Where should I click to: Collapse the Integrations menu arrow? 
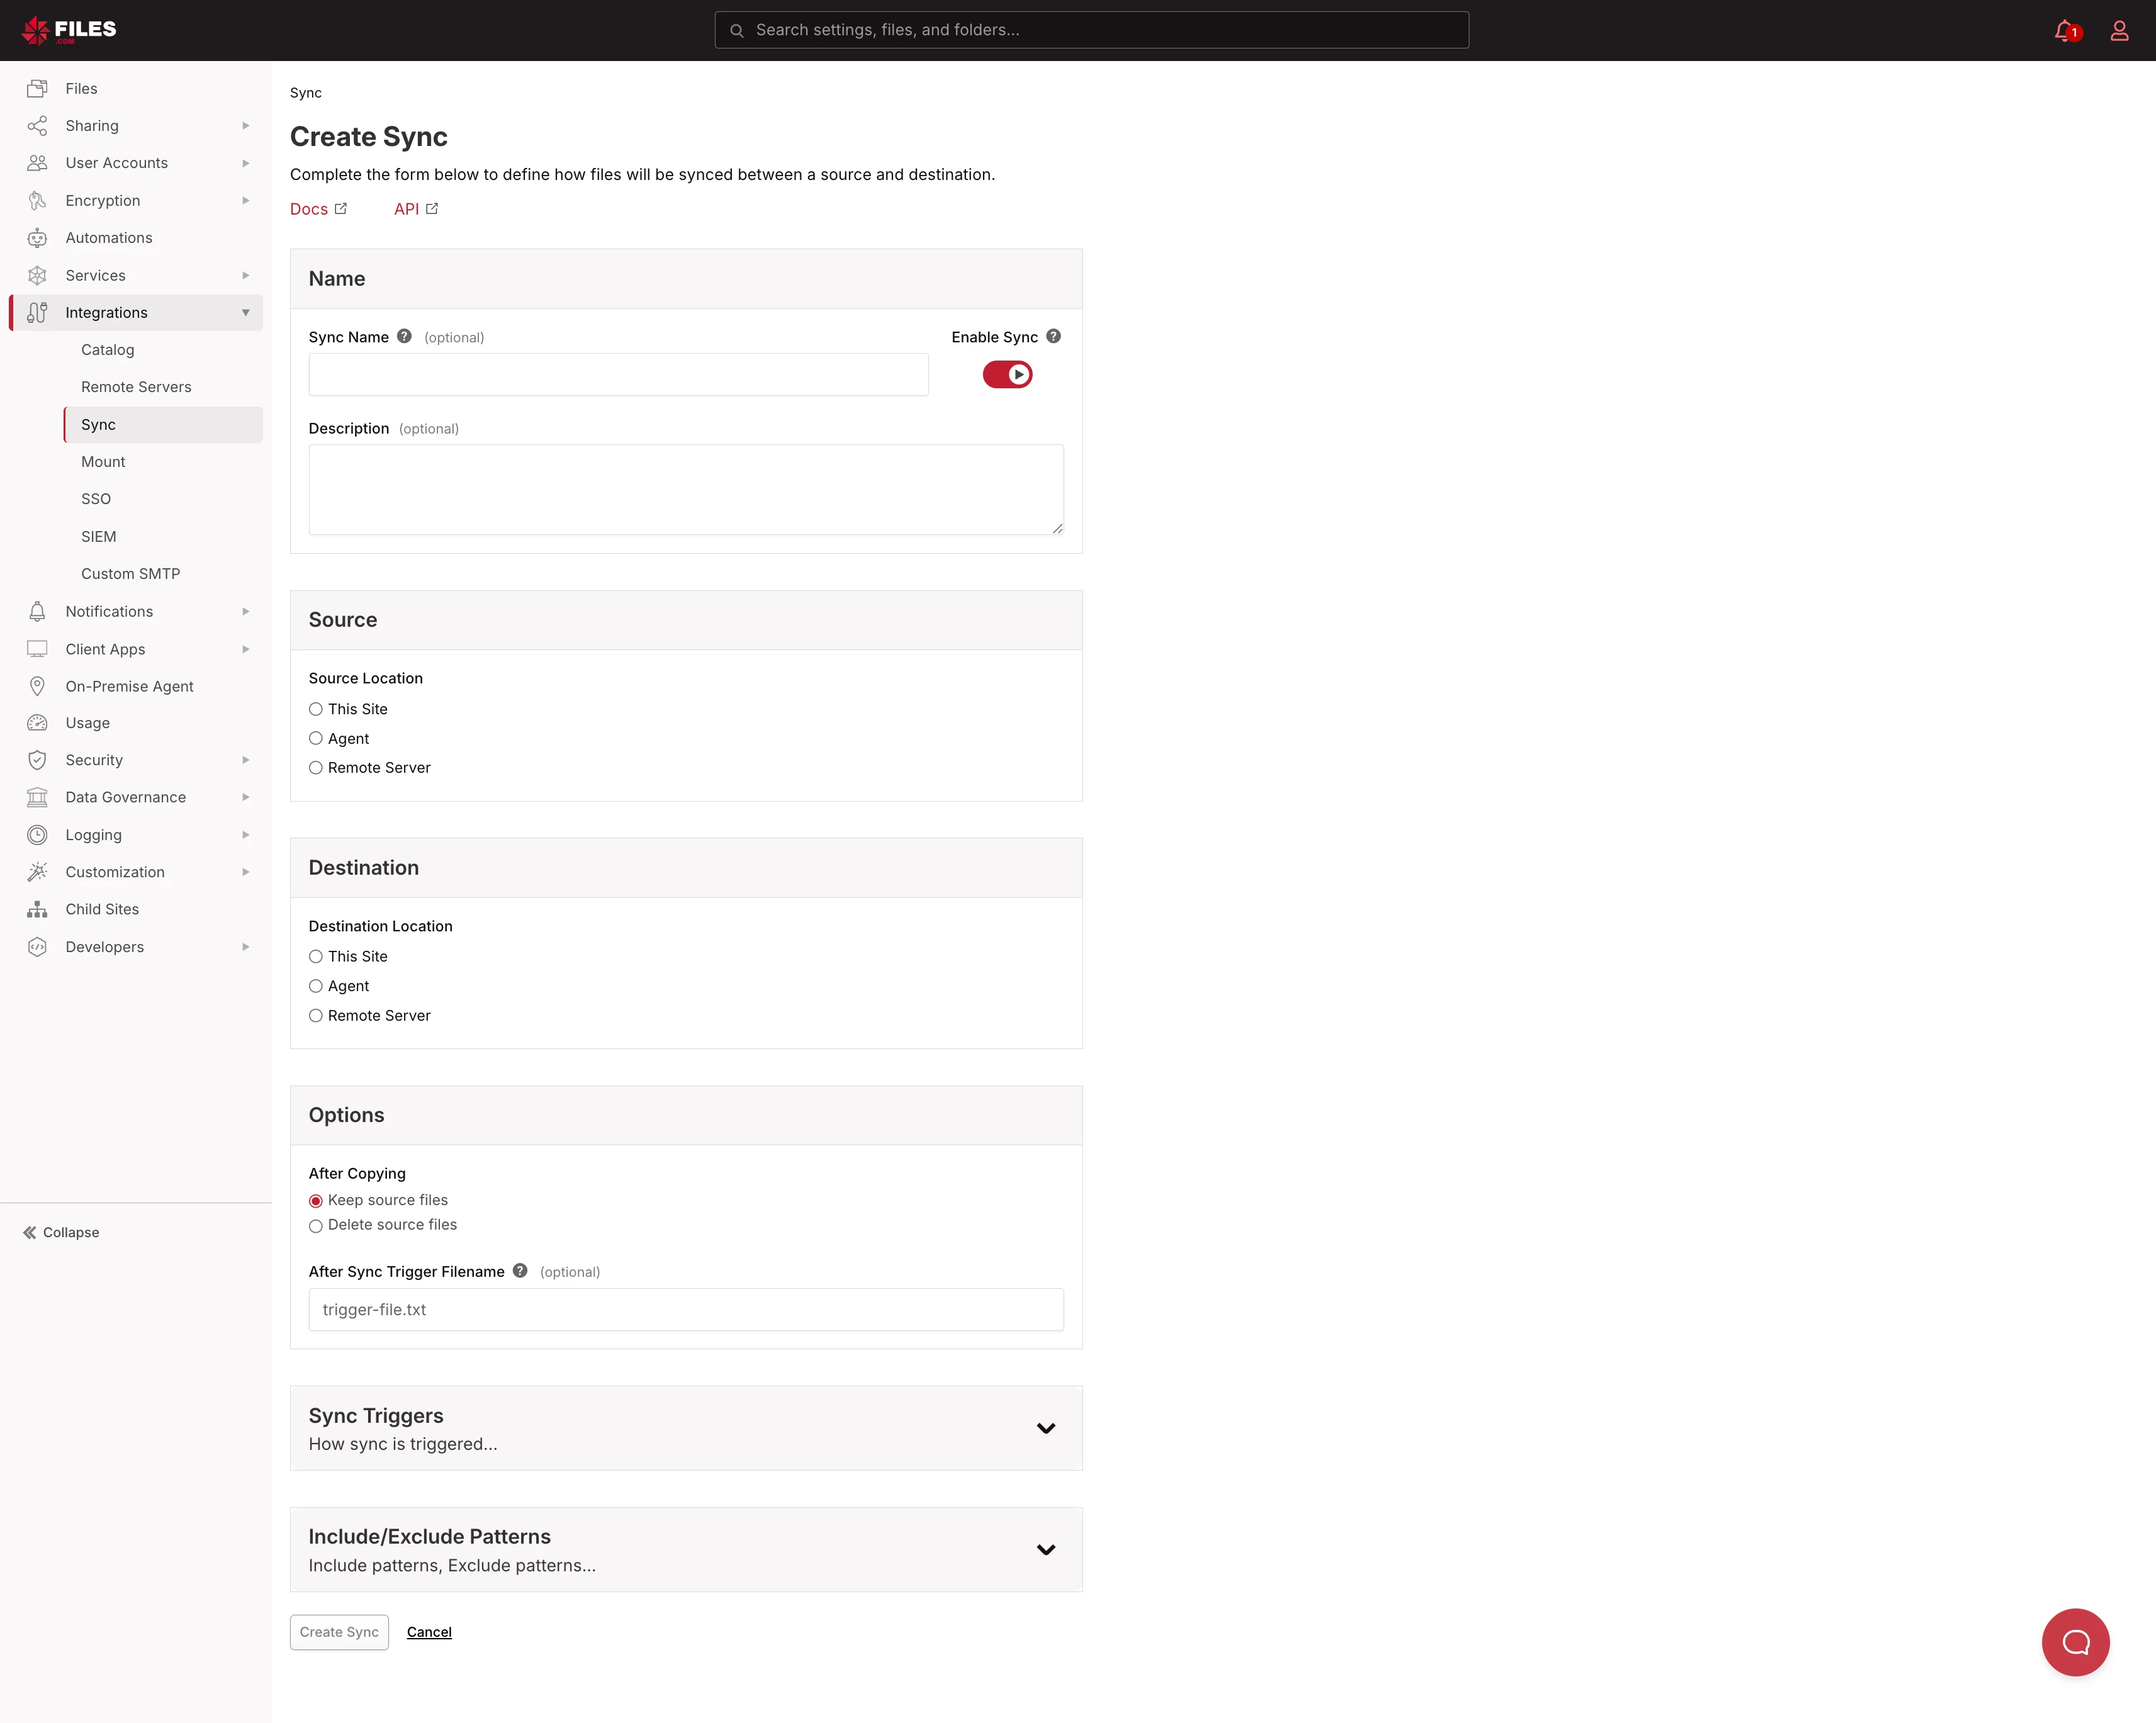pyautogui.click(x=245, y=313)
